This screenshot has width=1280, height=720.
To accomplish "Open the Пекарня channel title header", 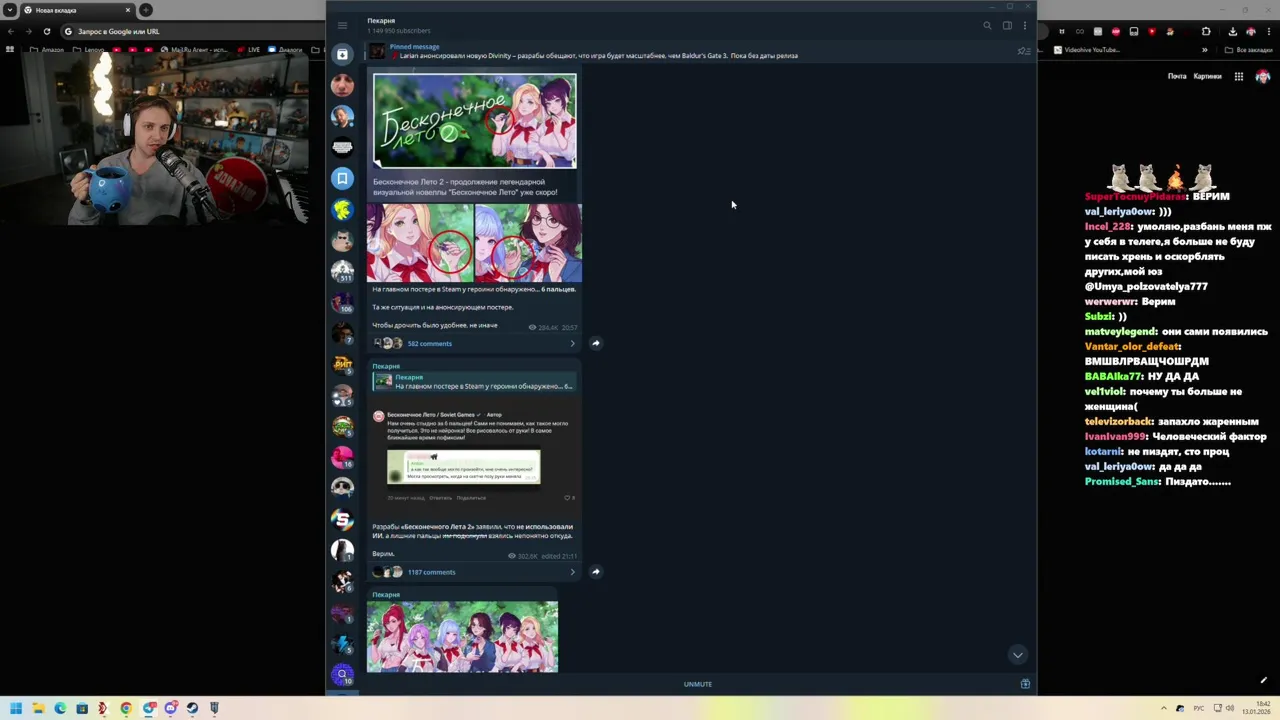I will pos(381,21).
